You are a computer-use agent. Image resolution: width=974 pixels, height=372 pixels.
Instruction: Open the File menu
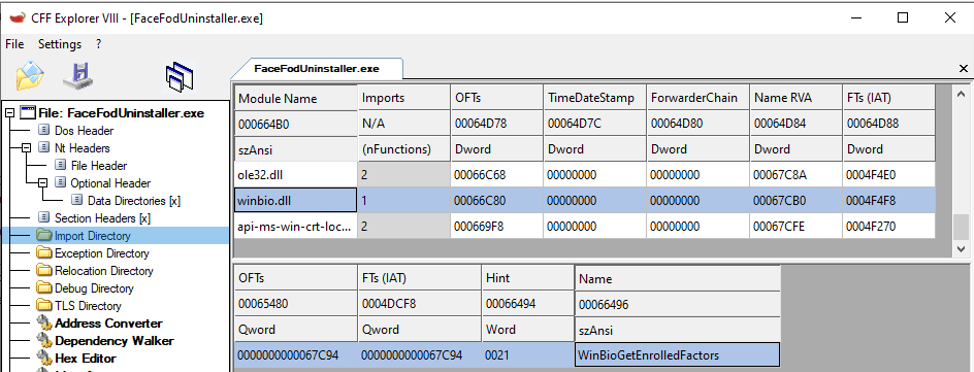[14, 44]
